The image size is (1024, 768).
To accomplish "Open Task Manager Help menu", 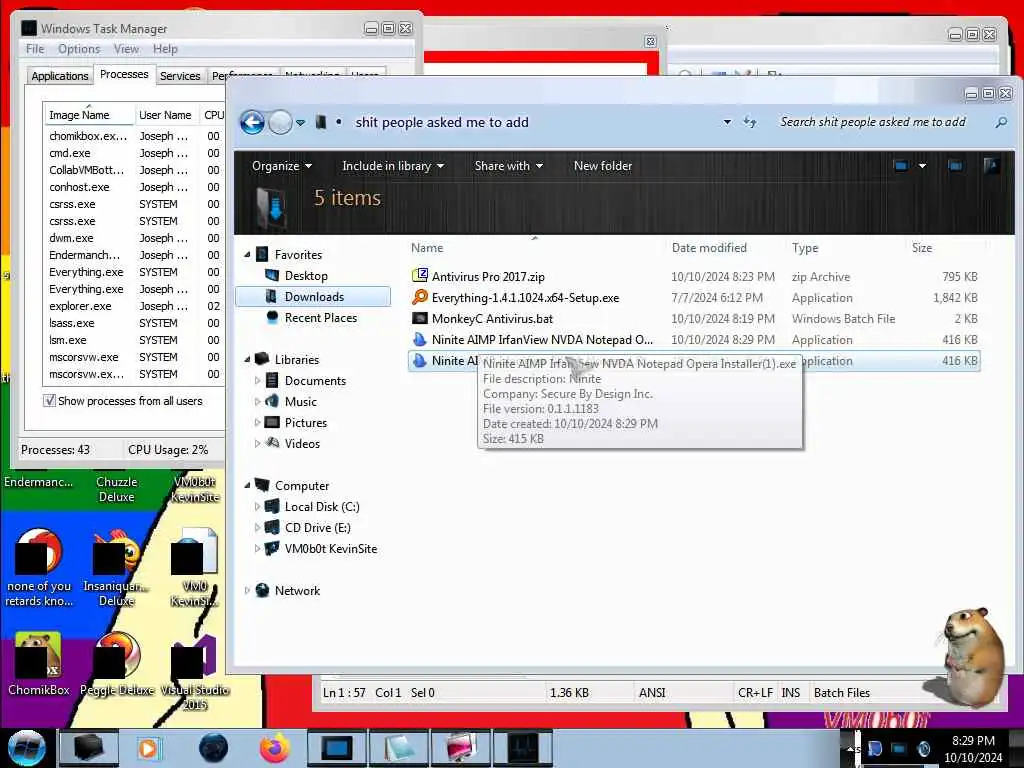I will [x=165, y=49].
